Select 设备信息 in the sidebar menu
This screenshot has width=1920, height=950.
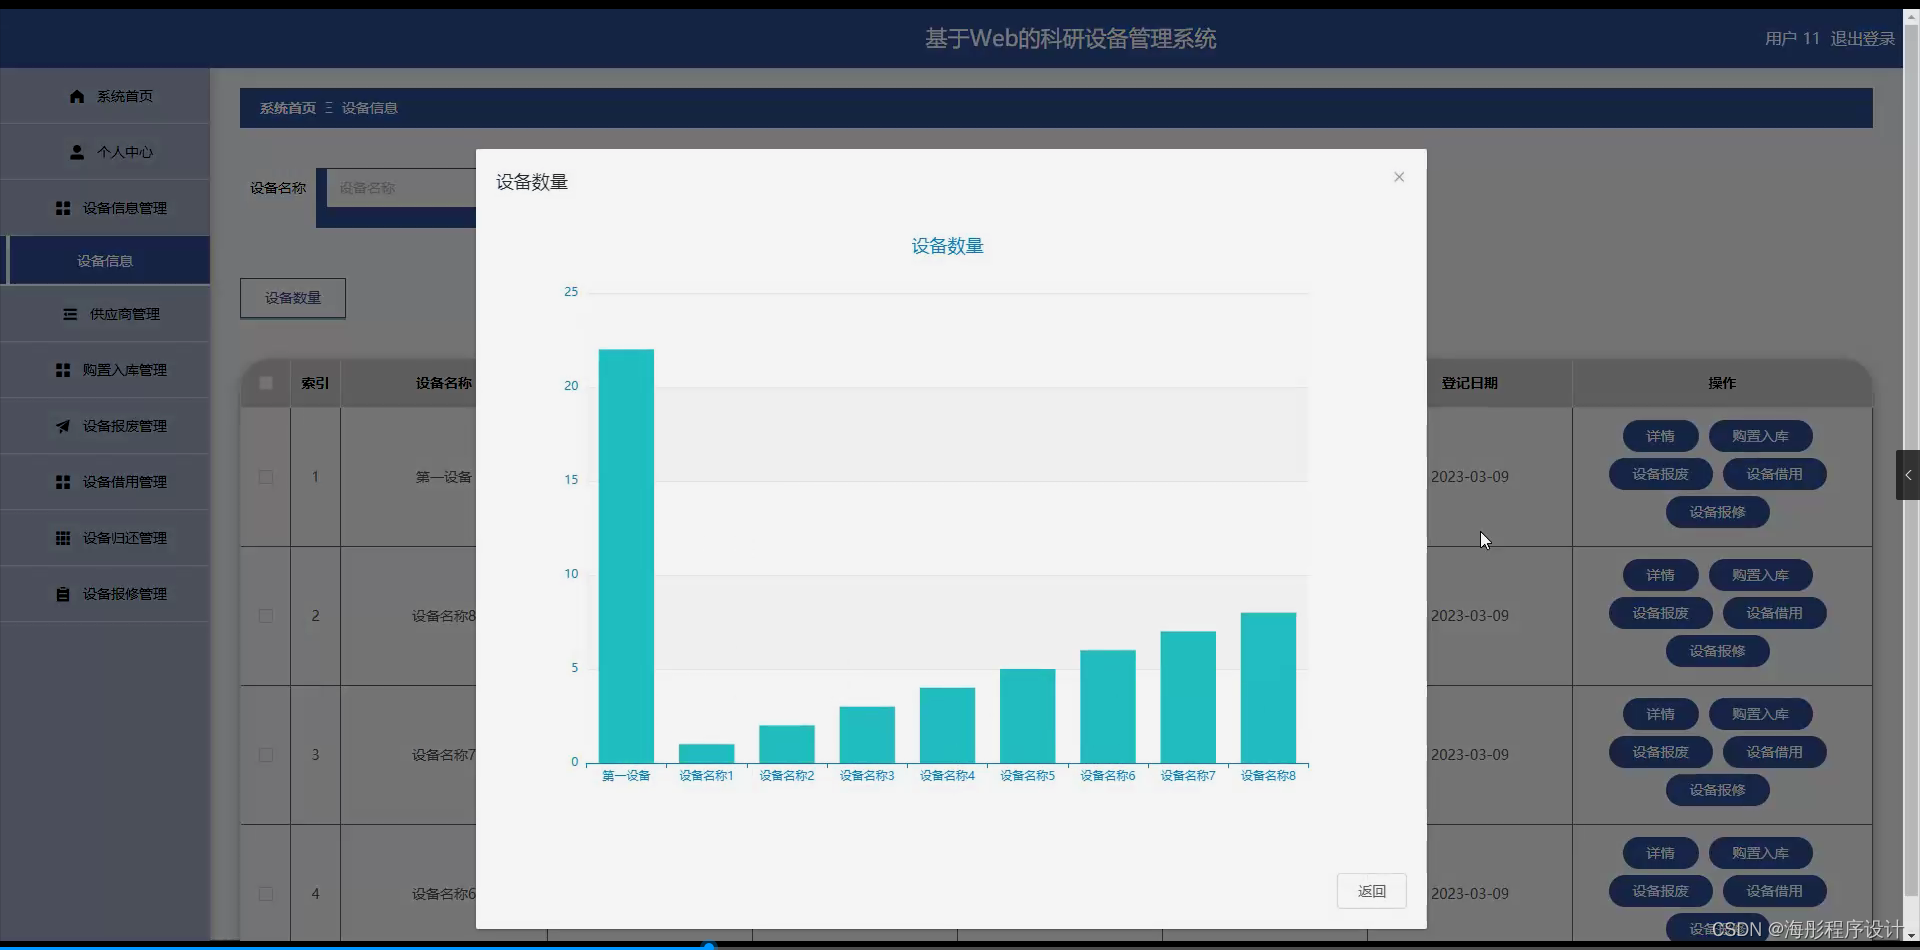[107, 260]
